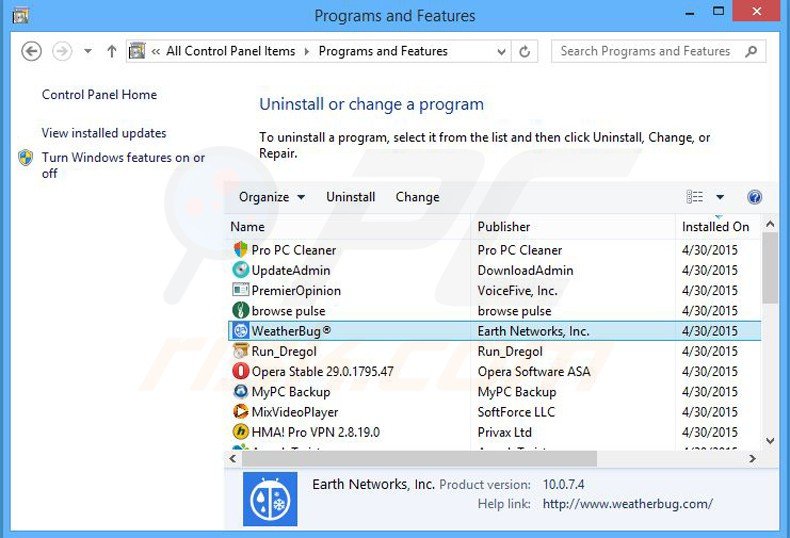Click Programs and Features breadcrumb
This screenshot has height=538, width=790.
click(x=383, y=51)
